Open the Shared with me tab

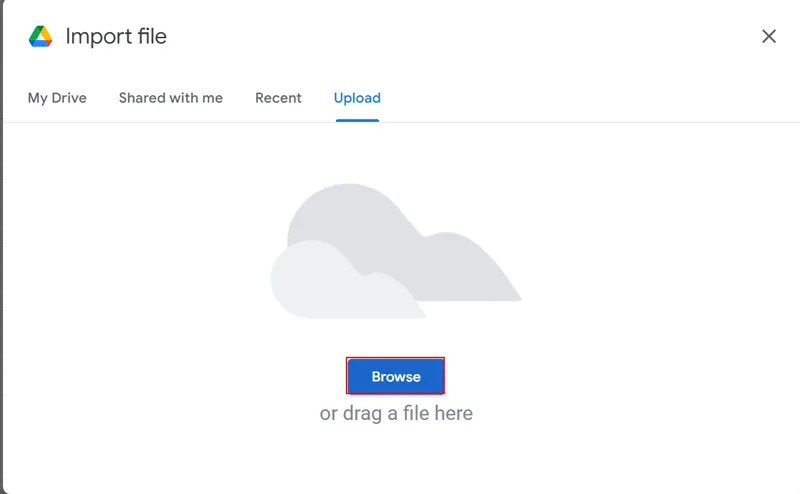coord(170,98)
